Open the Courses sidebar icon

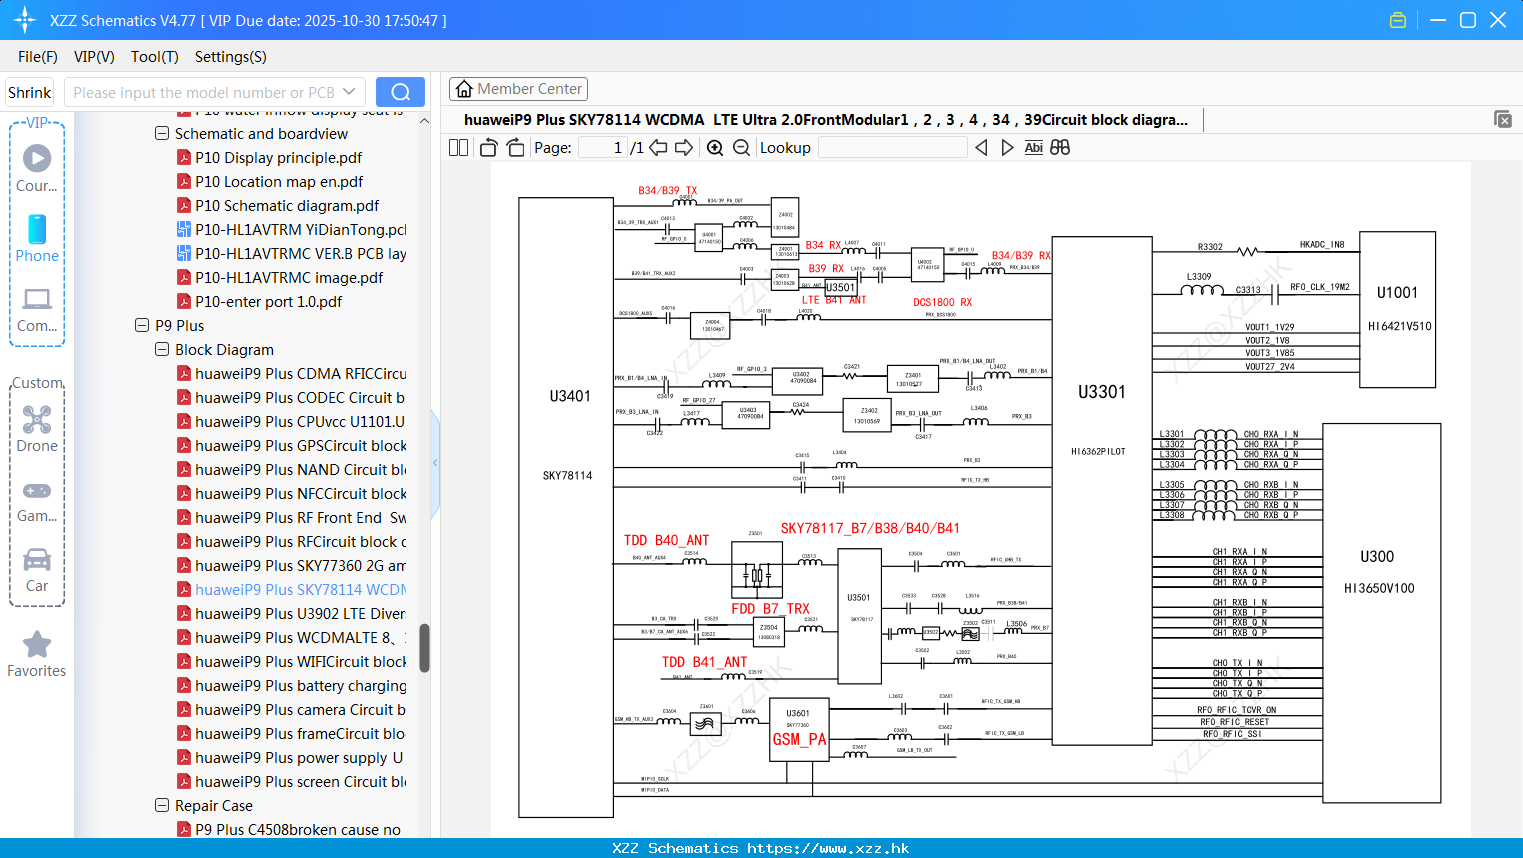pyautogui.click(x=37, y=168)
